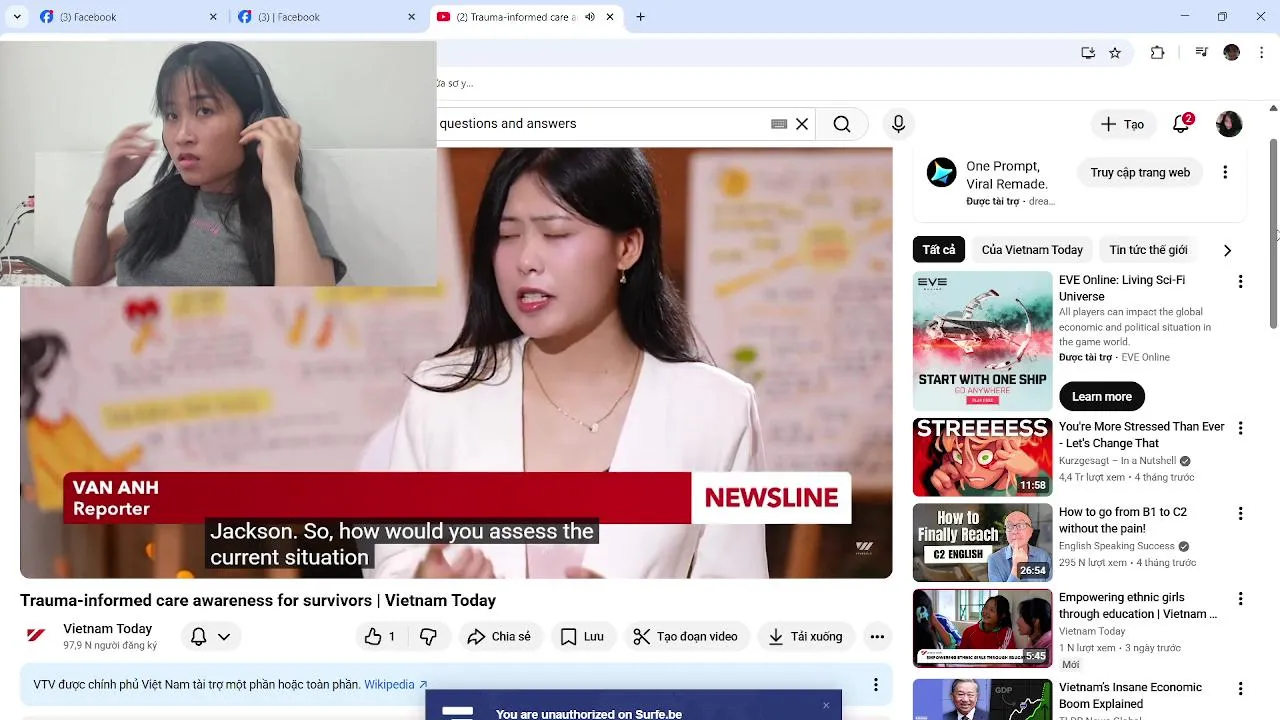Expand the subscription notification bell dropdown
Image resolution: width=1280 pixels, height=720 pixels.
pyautogui.click(x=224, y=636)
